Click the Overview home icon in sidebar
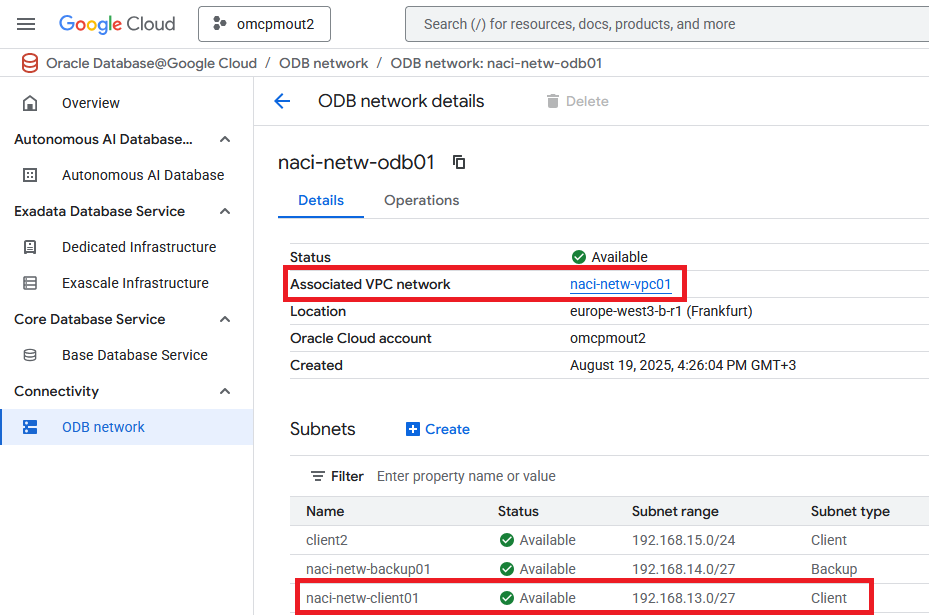 pyautogui.click(x=30, y=103)
